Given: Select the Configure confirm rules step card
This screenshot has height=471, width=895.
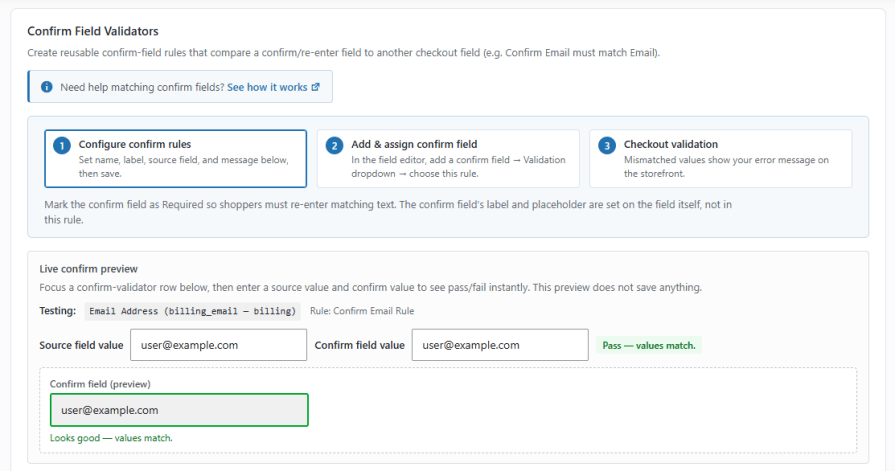Looking at the screenshot, I should pos(176,159).
